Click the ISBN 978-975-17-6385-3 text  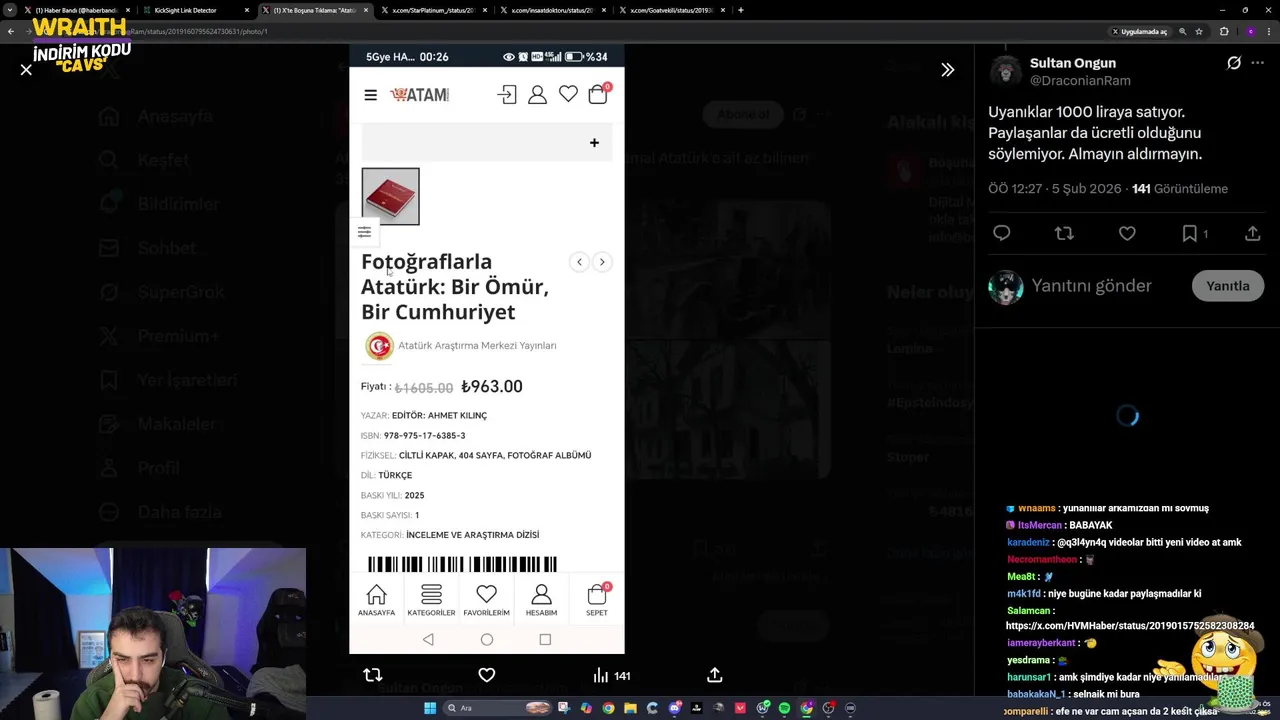[424, 436]
